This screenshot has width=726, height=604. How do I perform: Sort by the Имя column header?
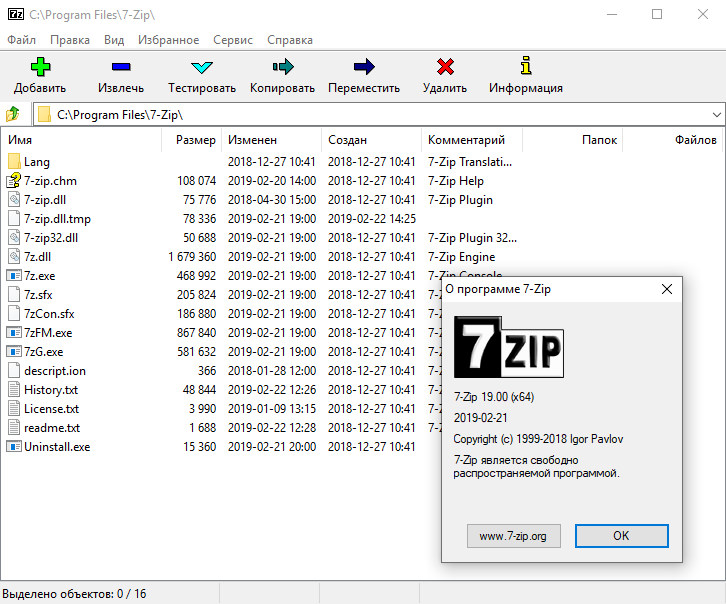click(81, 140)
